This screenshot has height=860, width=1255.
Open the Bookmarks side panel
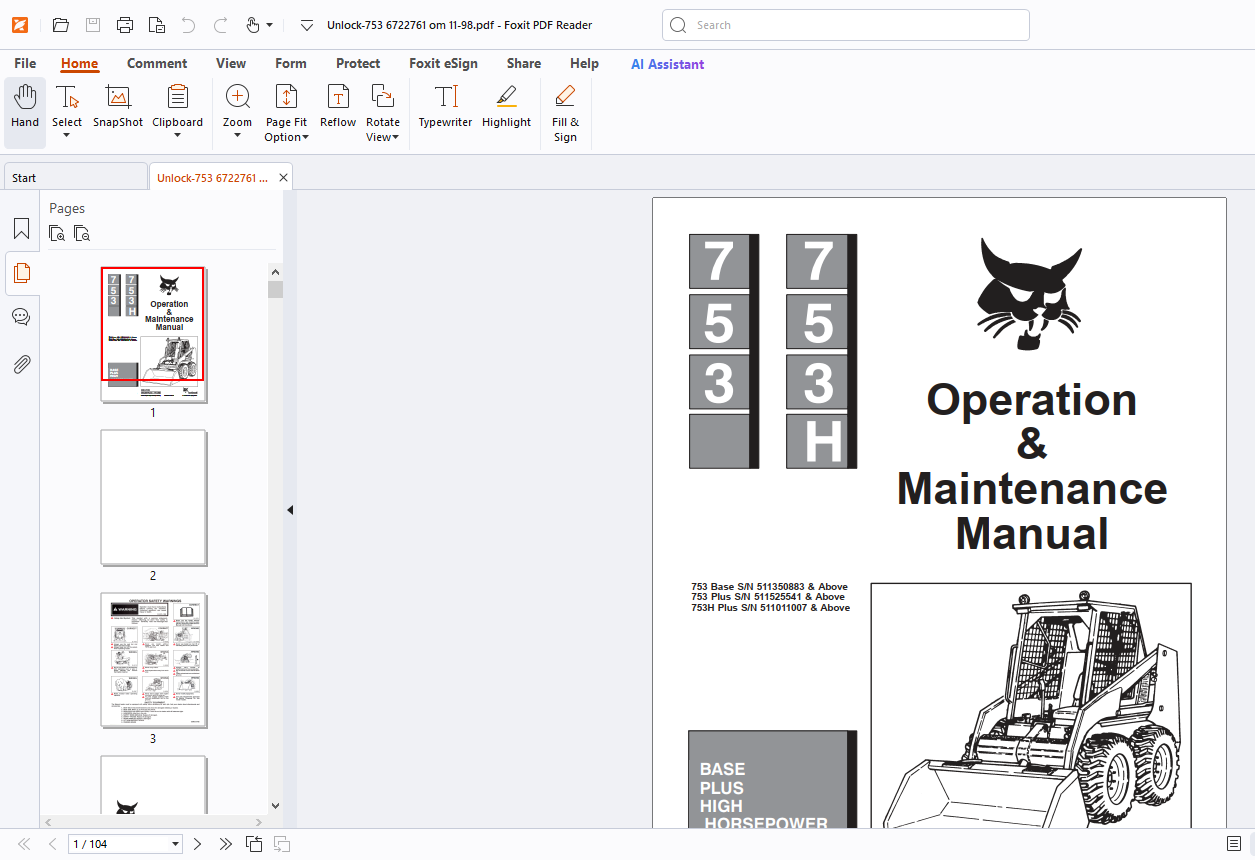[21, 228]
